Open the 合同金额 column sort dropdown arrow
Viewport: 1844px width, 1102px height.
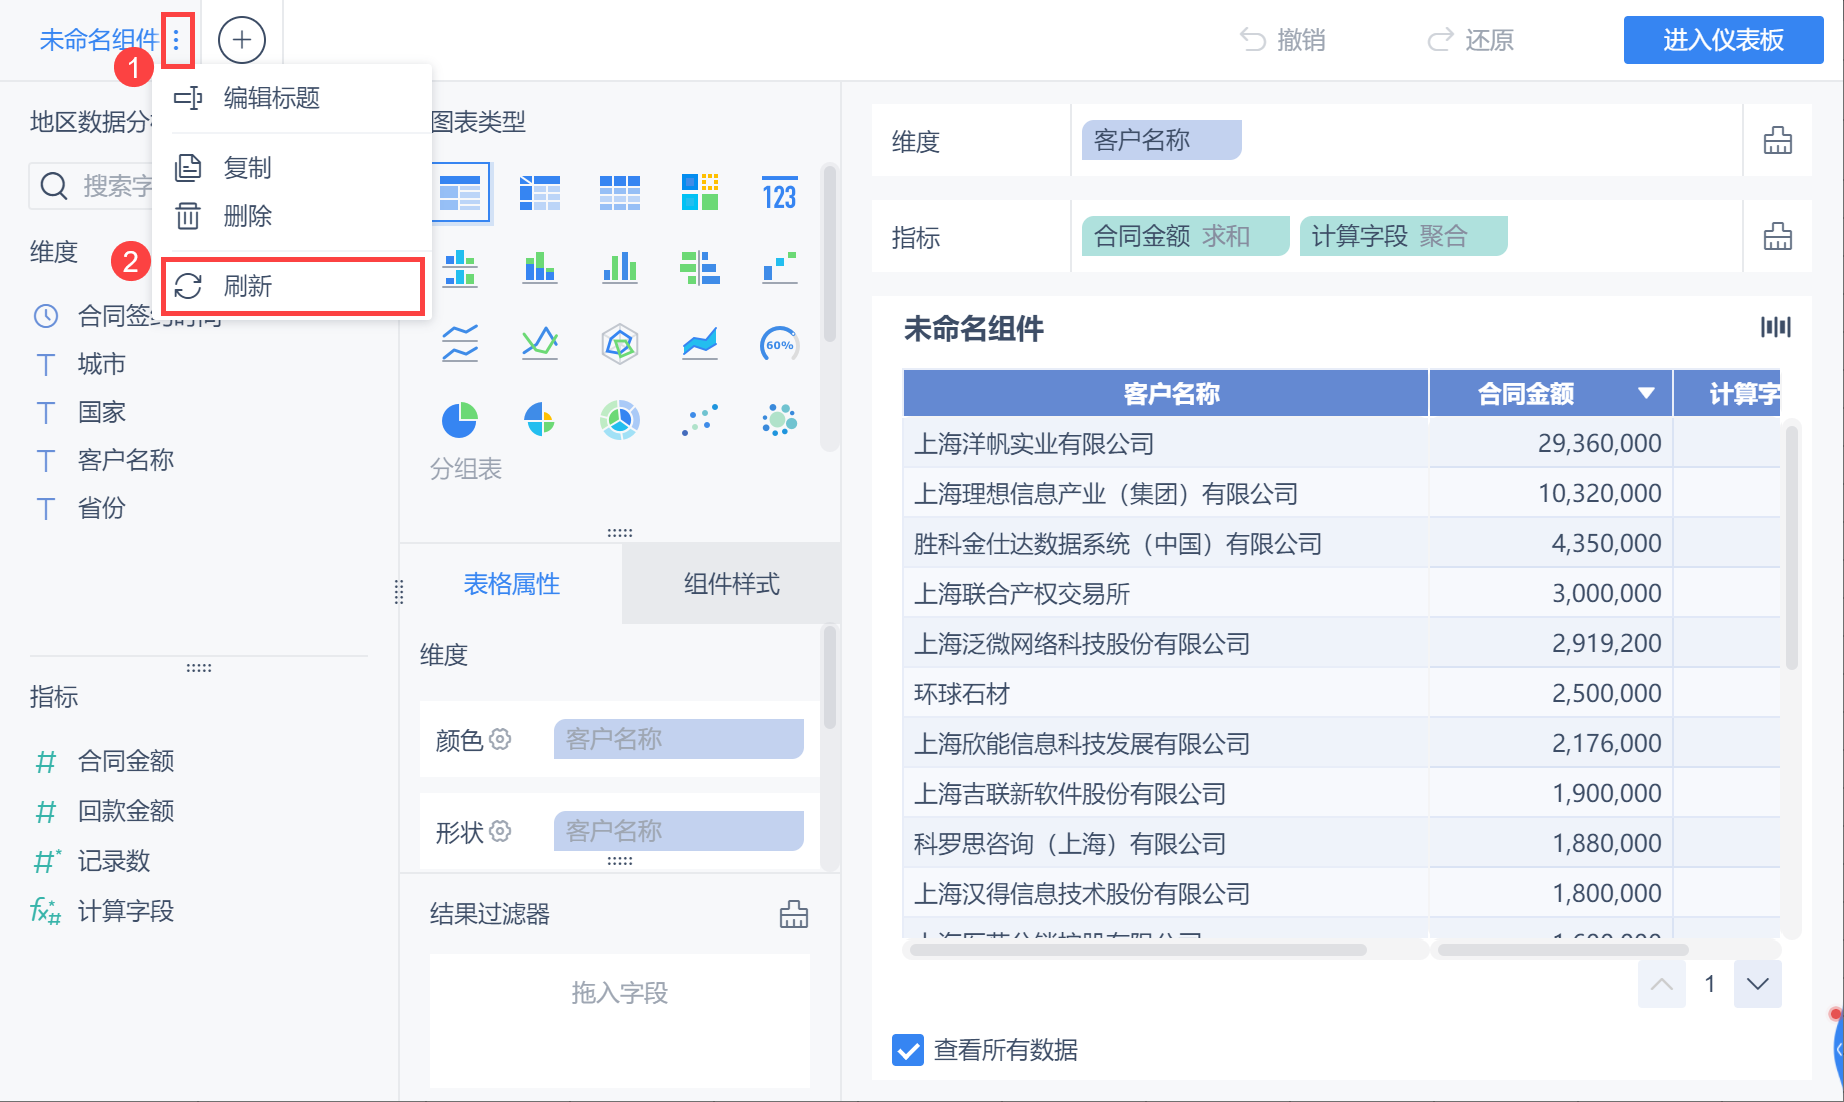(1646, 394)
